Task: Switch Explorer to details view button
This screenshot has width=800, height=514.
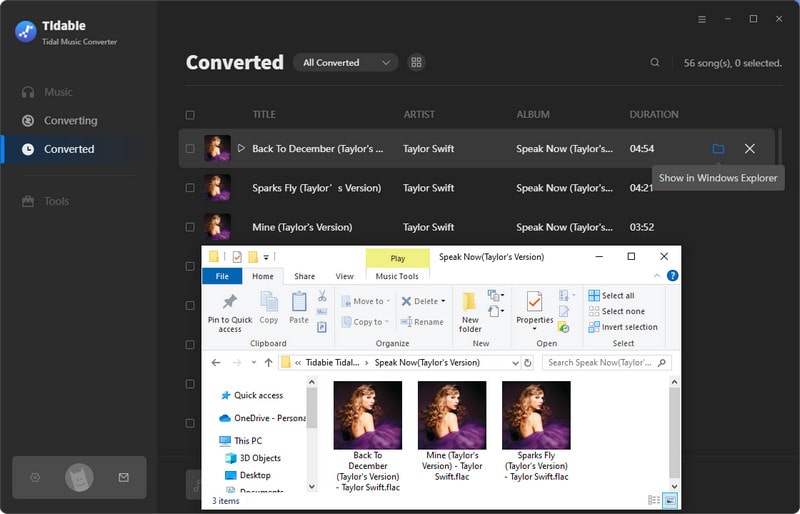Action: (654, 500)
